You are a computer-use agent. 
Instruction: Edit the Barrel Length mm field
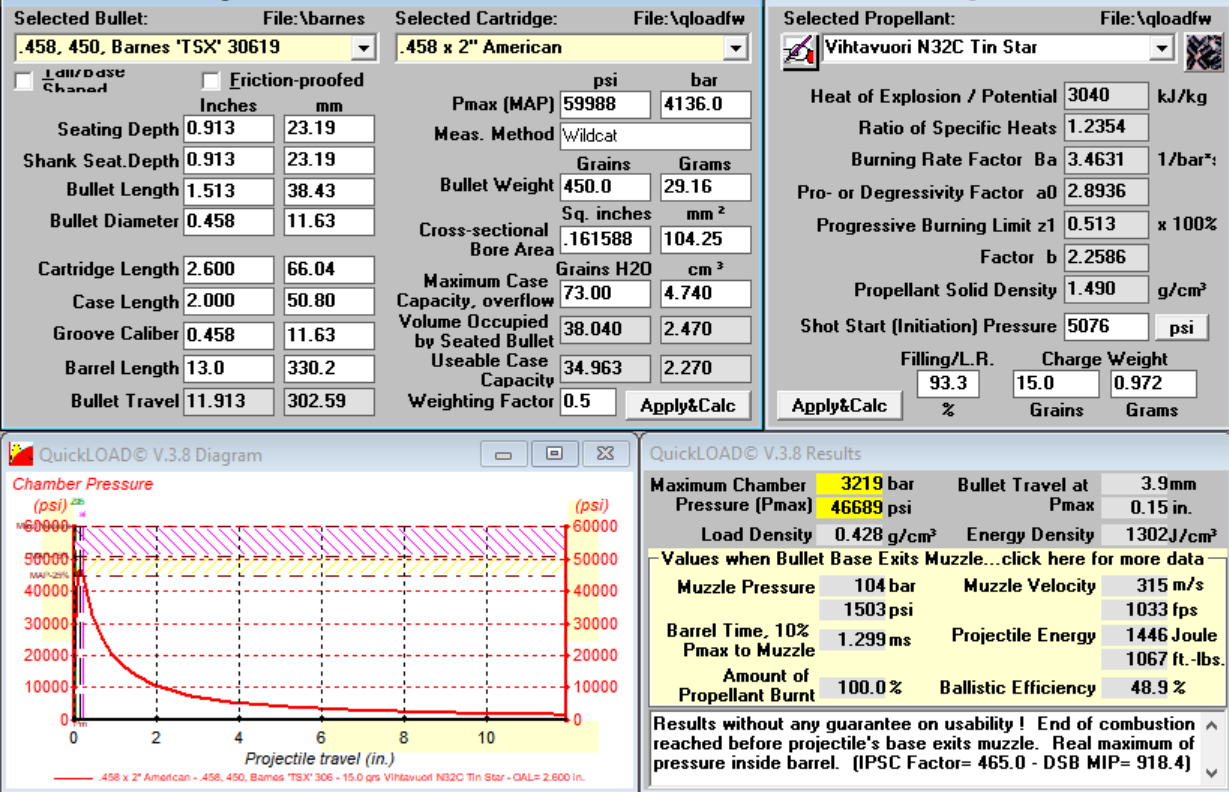[x=329, y=368]
